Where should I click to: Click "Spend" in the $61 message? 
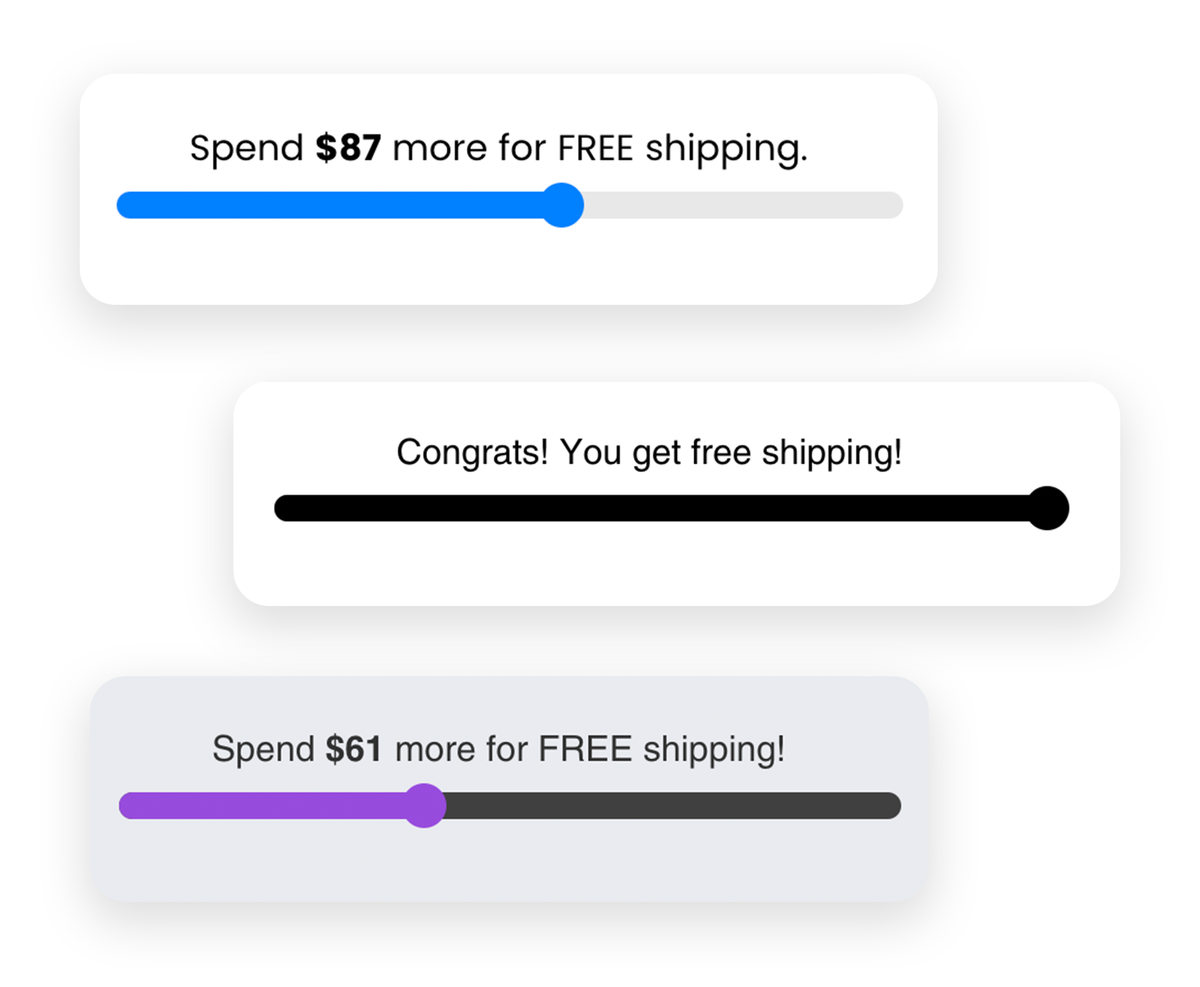pyautogui.click(x=264, y=749)
